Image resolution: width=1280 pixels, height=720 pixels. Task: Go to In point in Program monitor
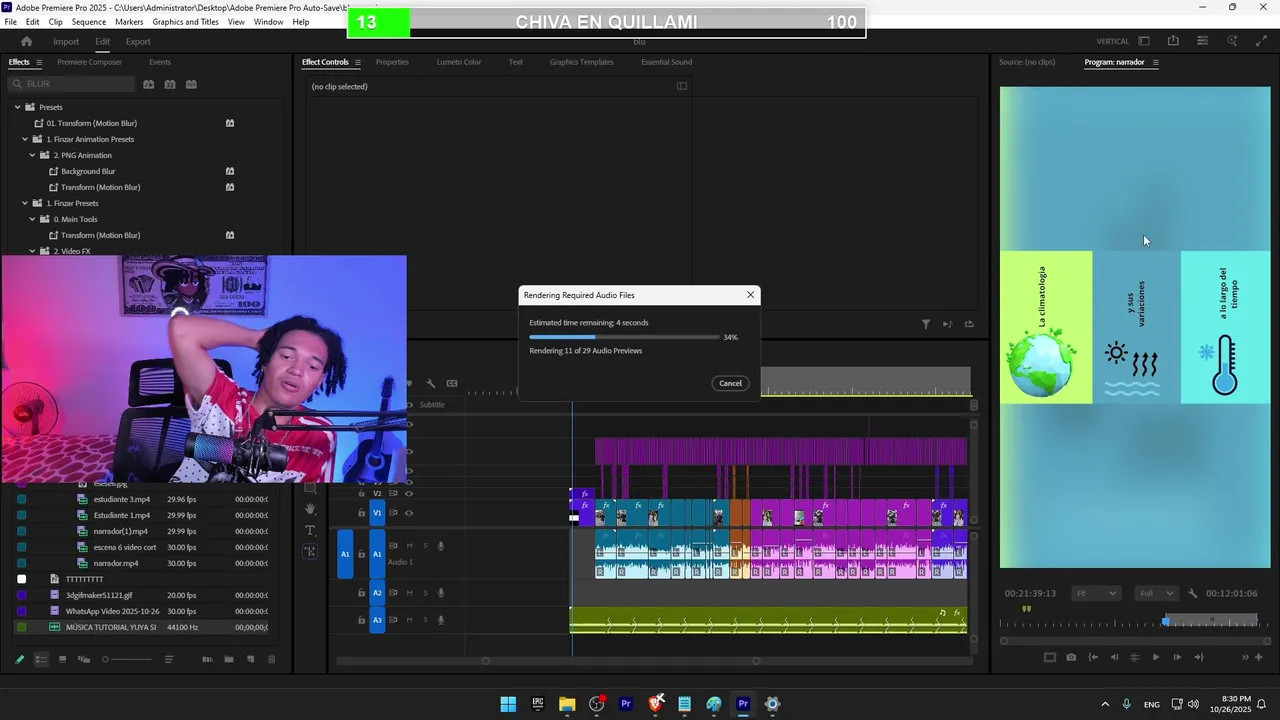tap(1093, 657)
